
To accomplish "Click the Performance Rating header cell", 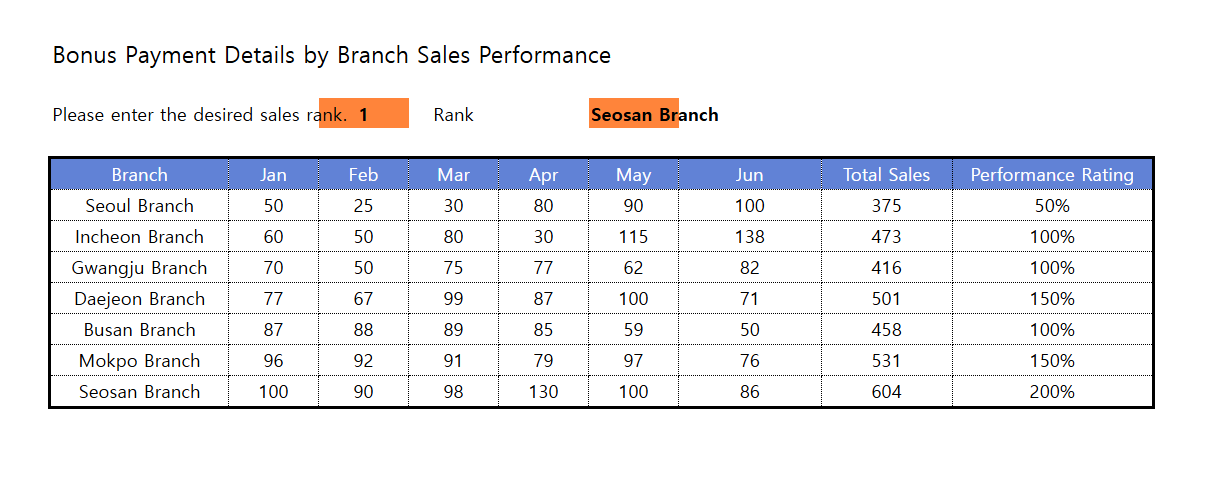I will click(1052, 175).
